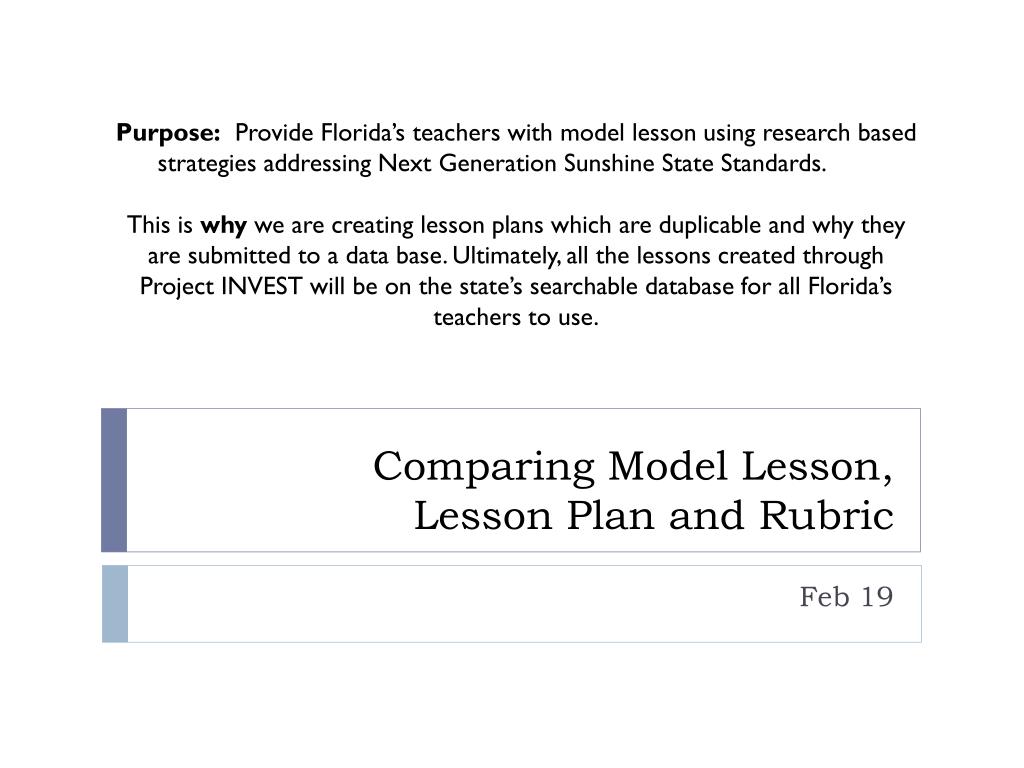Image resolution: width=1024 pixels, height=768 pixels.
Task: Select the "Feb 19" date text
Action: tap(846, 597)
